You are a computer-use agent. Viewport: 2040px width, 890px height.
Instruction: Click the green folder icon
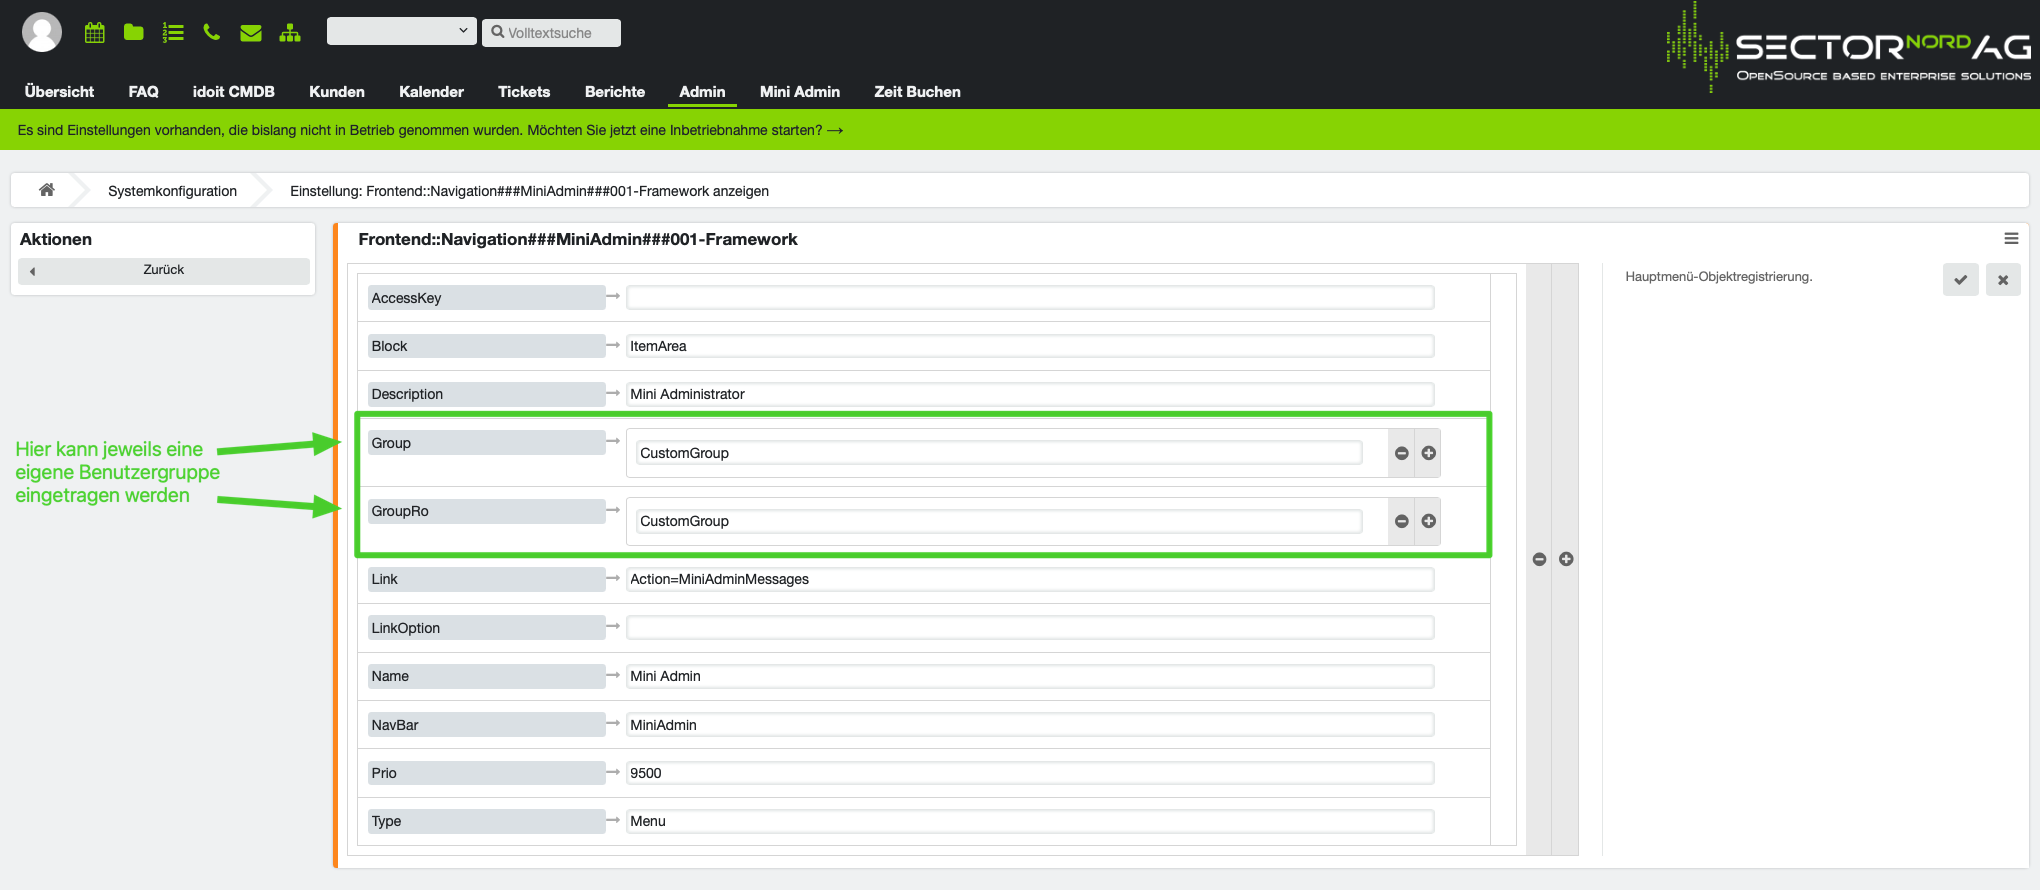point(134,32)
